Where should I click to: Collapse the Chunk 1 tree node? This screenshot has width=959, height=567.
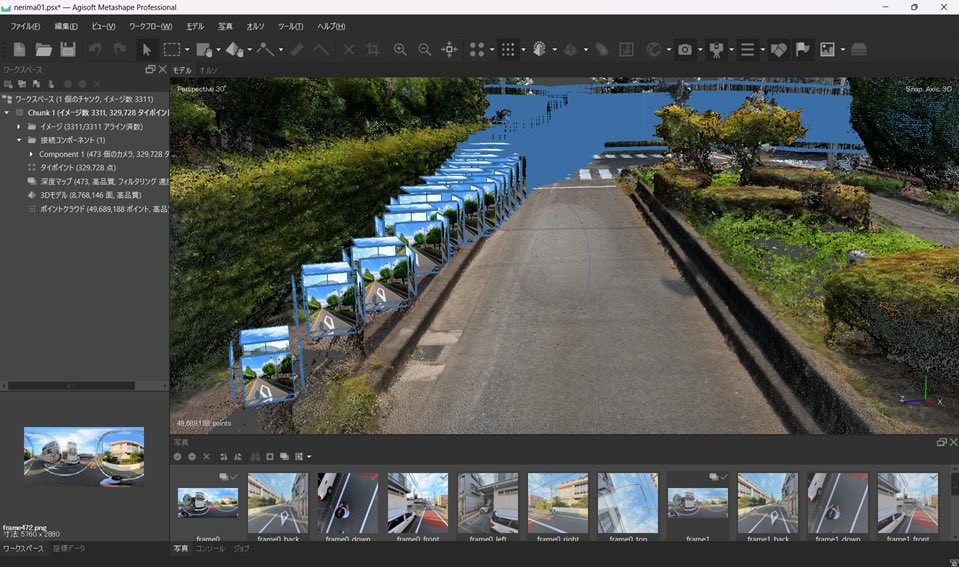(x=7, y=113)
